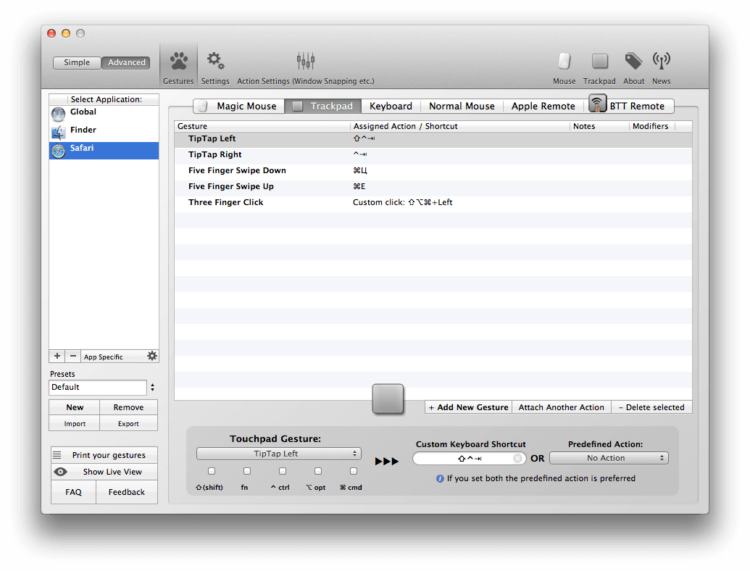Open the News antenna icon
750x571 pixels.
click(x=661, y=66)
